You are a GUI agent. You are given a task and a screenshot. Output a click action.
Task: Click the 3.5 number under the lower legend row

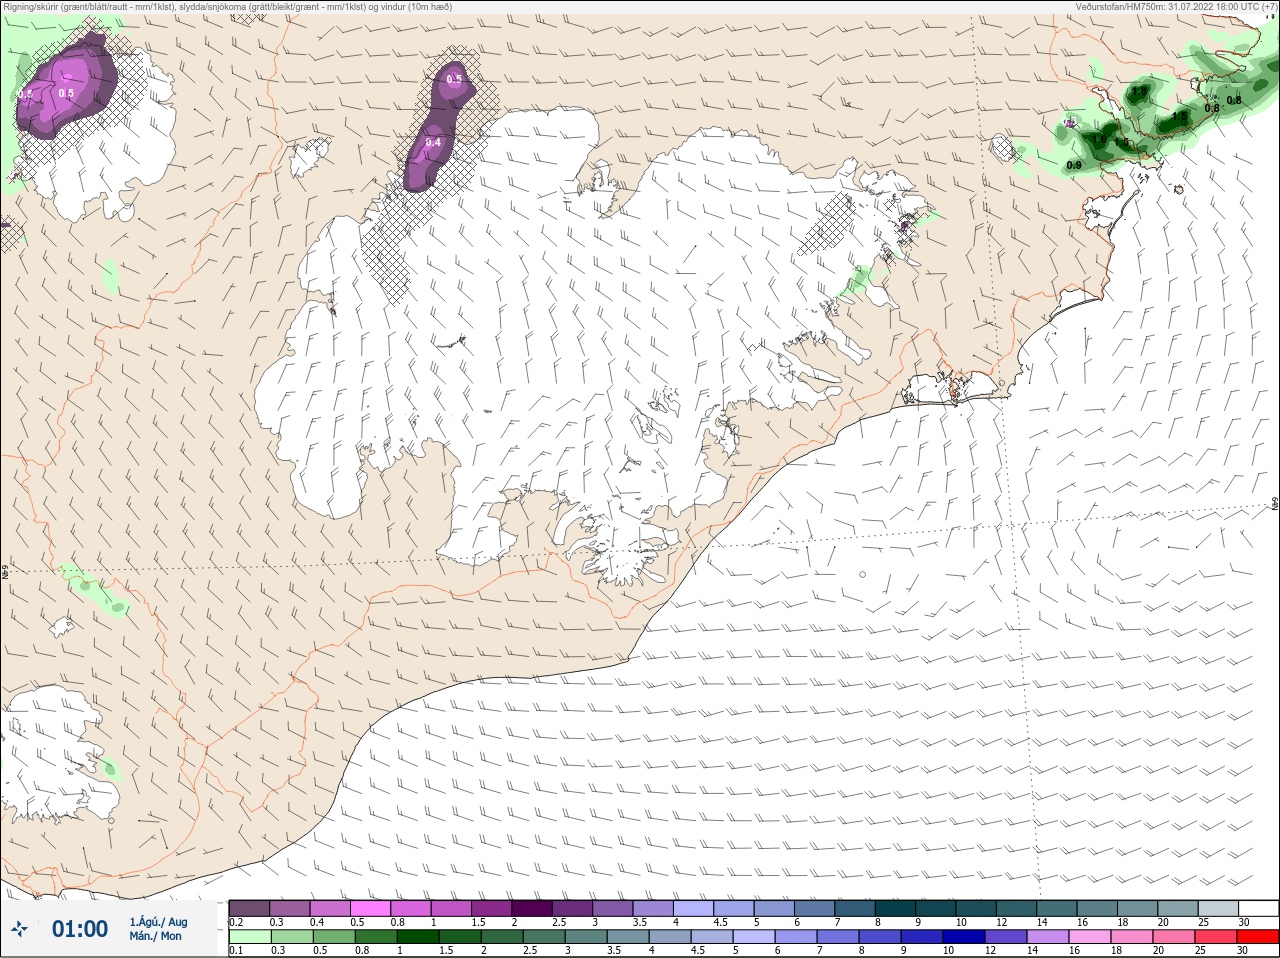[614, 951]
